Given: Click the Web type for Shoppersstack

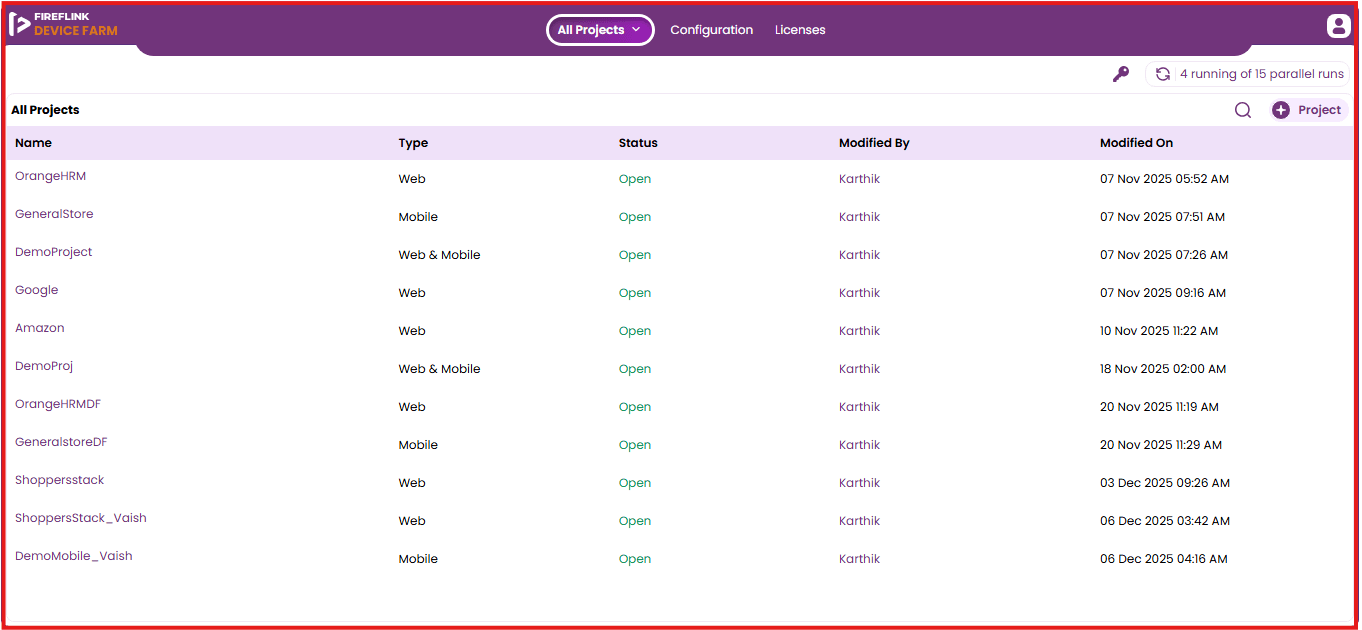Looking at the screenshot, I should pyautogui.click(x=412, y=483).
